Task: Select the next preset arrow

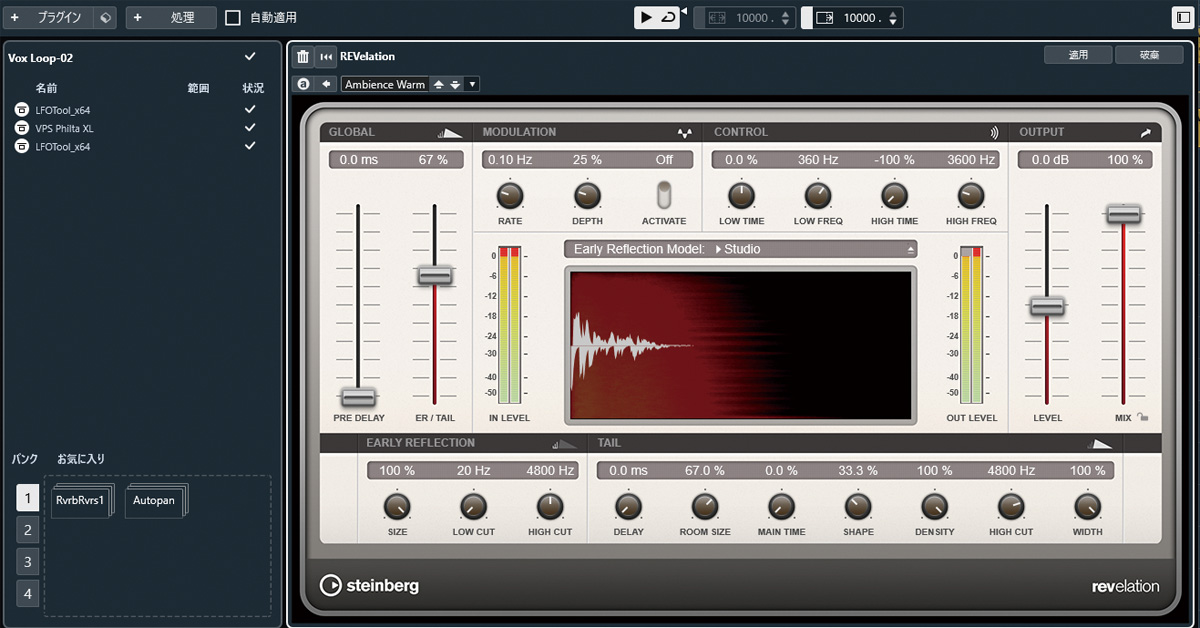Action: pos(455,84)
